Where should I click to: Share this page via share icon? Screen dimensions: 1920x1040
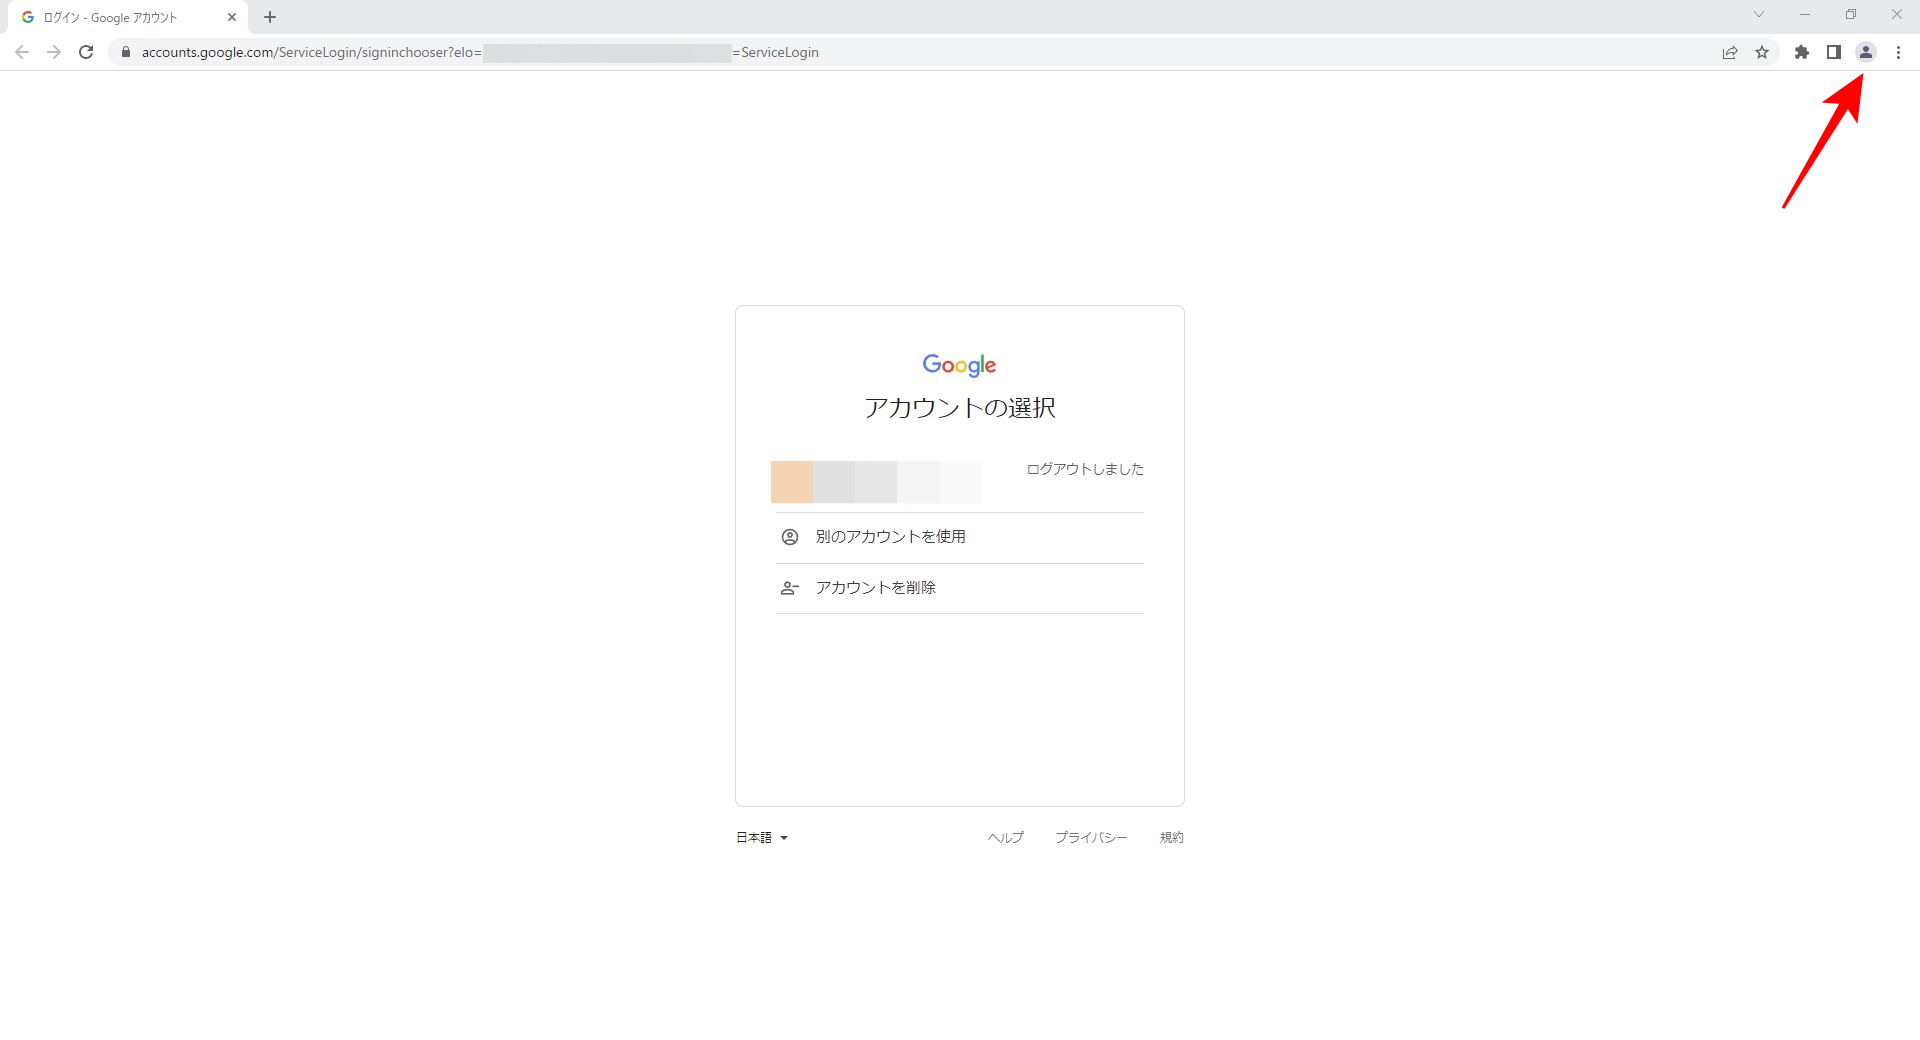(1730, 52)
